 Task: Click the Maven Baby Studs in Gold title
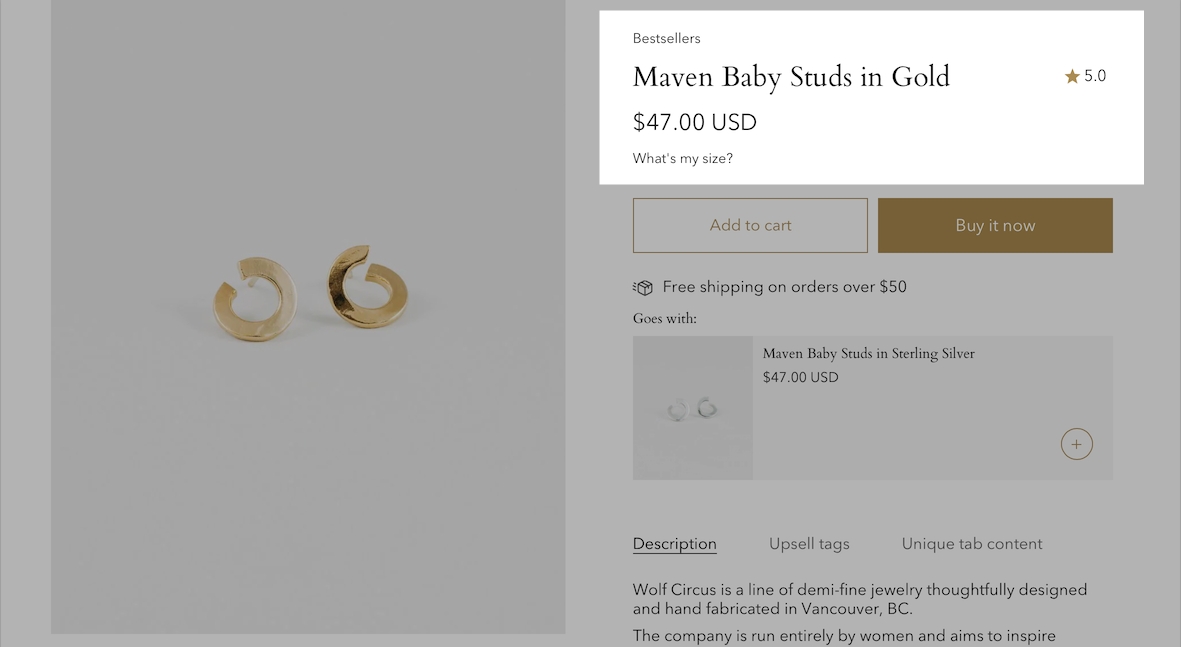click(791, 77)
